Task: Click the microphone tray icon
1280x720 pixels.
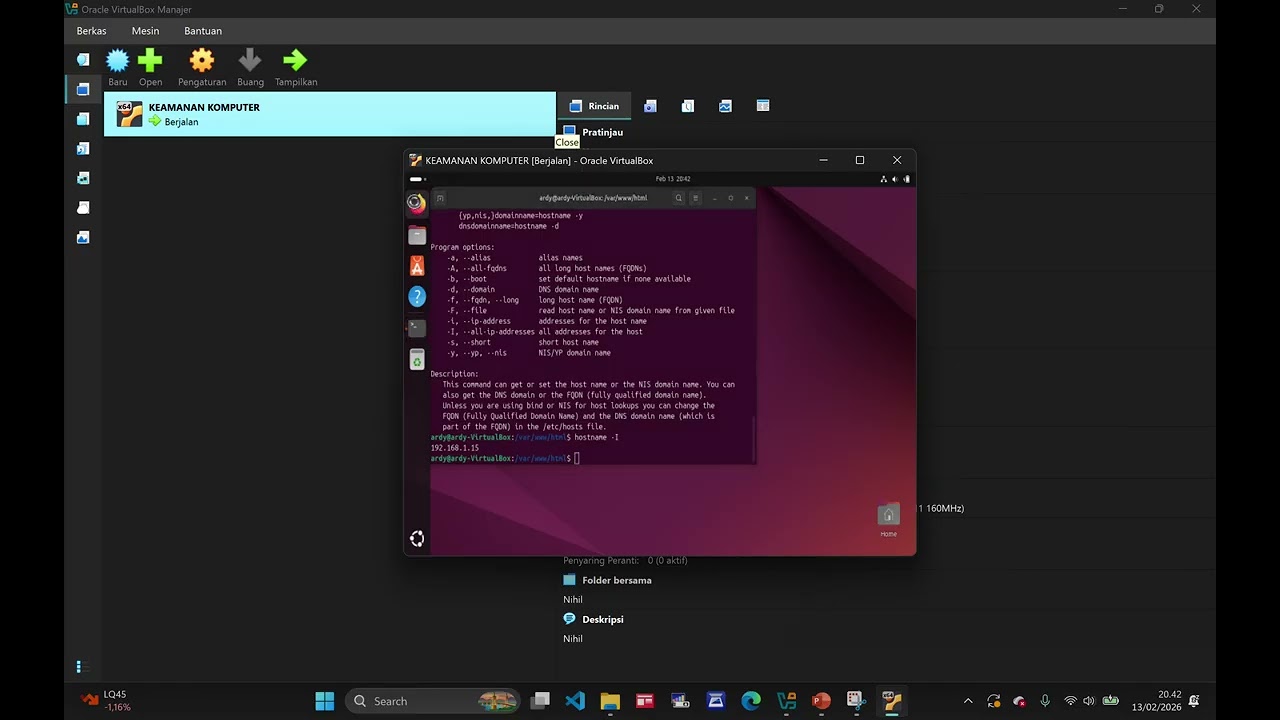Action: pyautogui.click(x=1045, y=701)
